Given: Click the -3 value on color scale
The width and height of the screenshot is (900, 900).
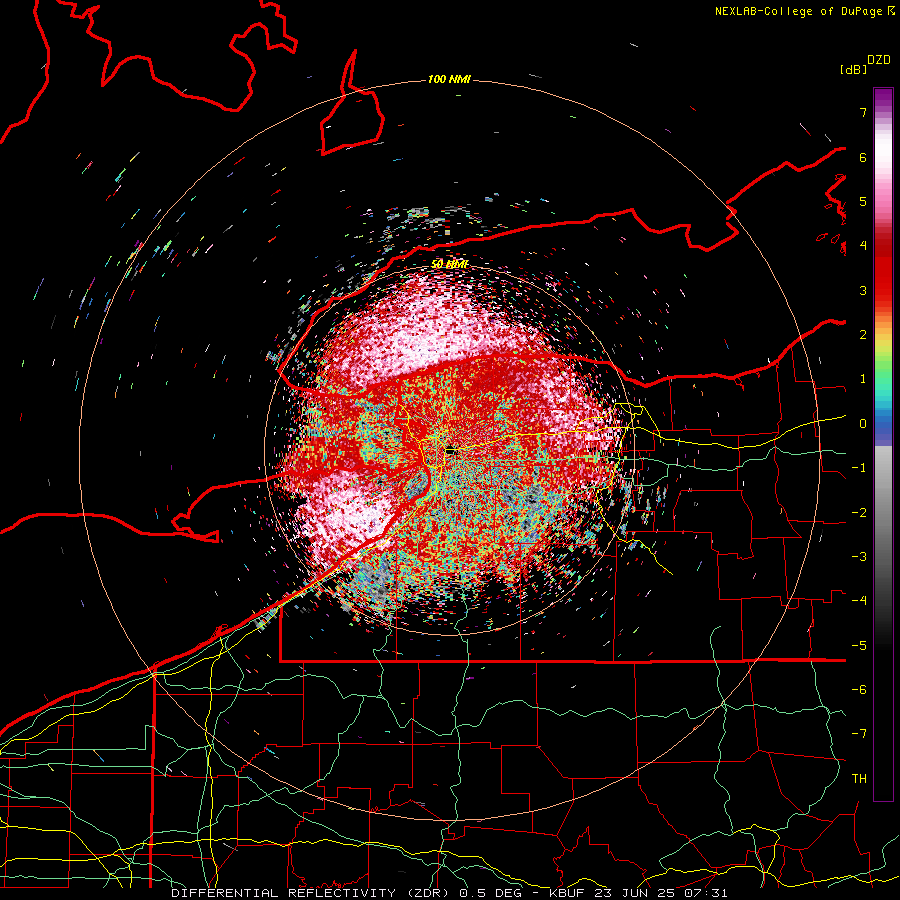Looking at the screenshot, I should 859,557.
